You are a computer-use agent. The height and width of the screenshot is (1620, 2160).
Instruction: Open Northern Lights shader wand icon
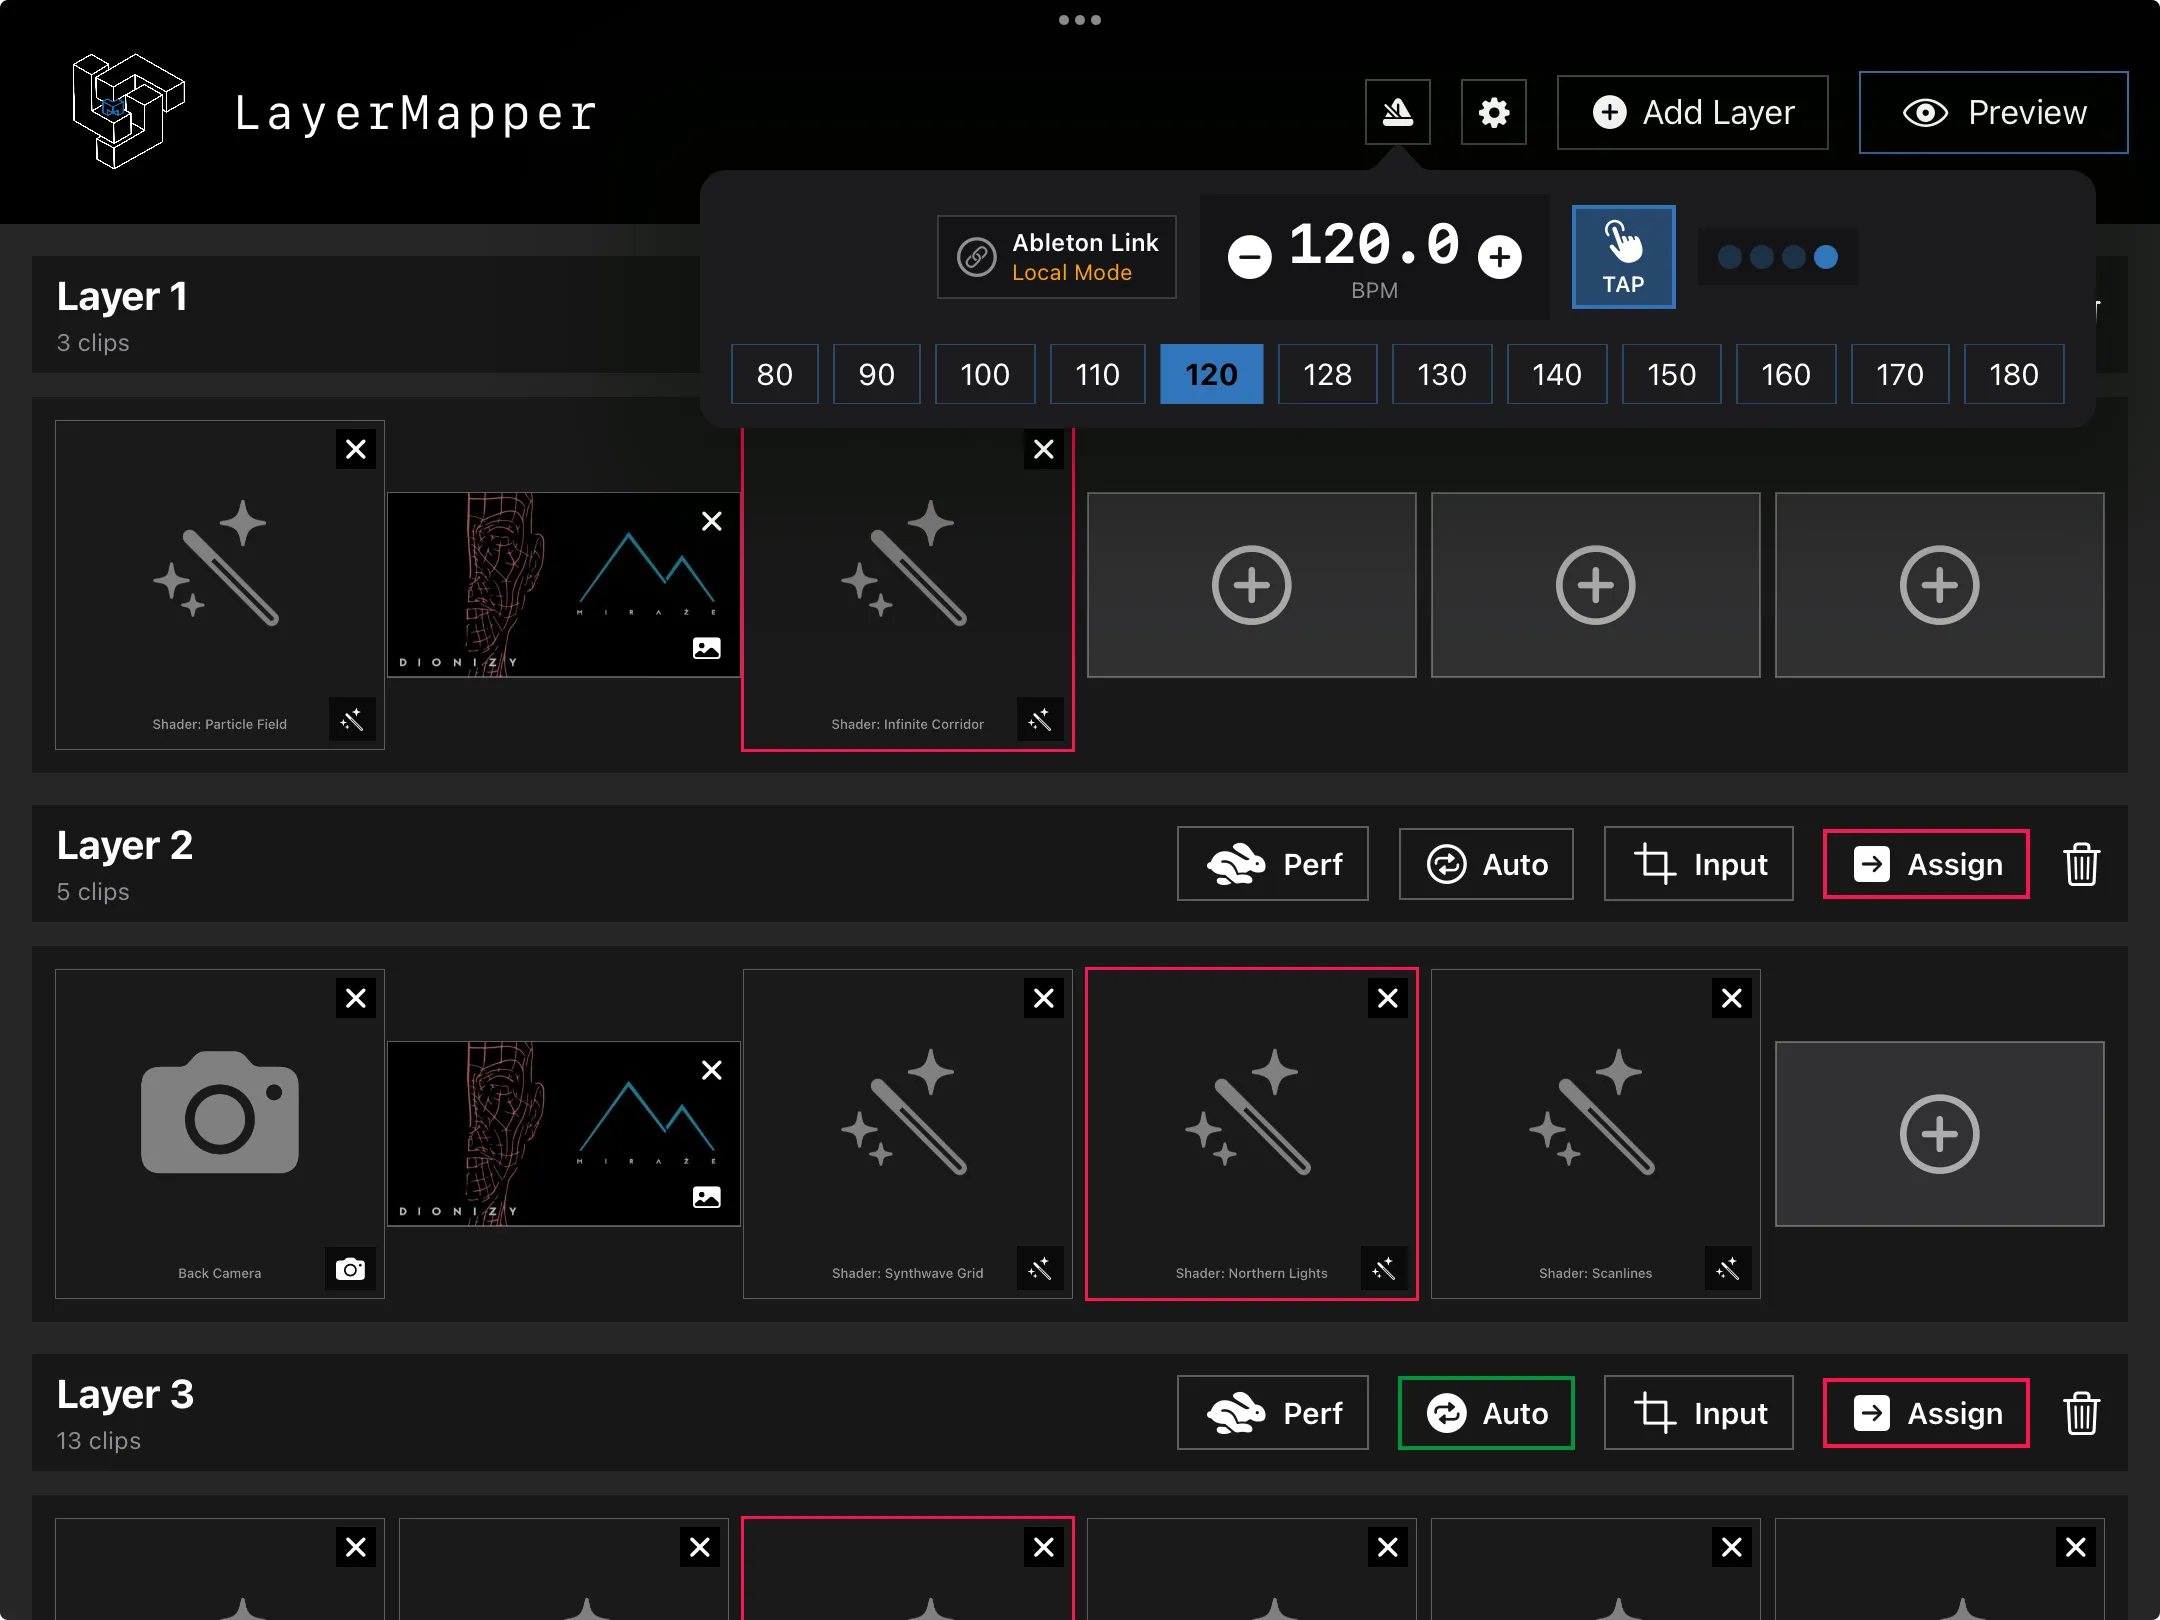tap(1384, 1269)
